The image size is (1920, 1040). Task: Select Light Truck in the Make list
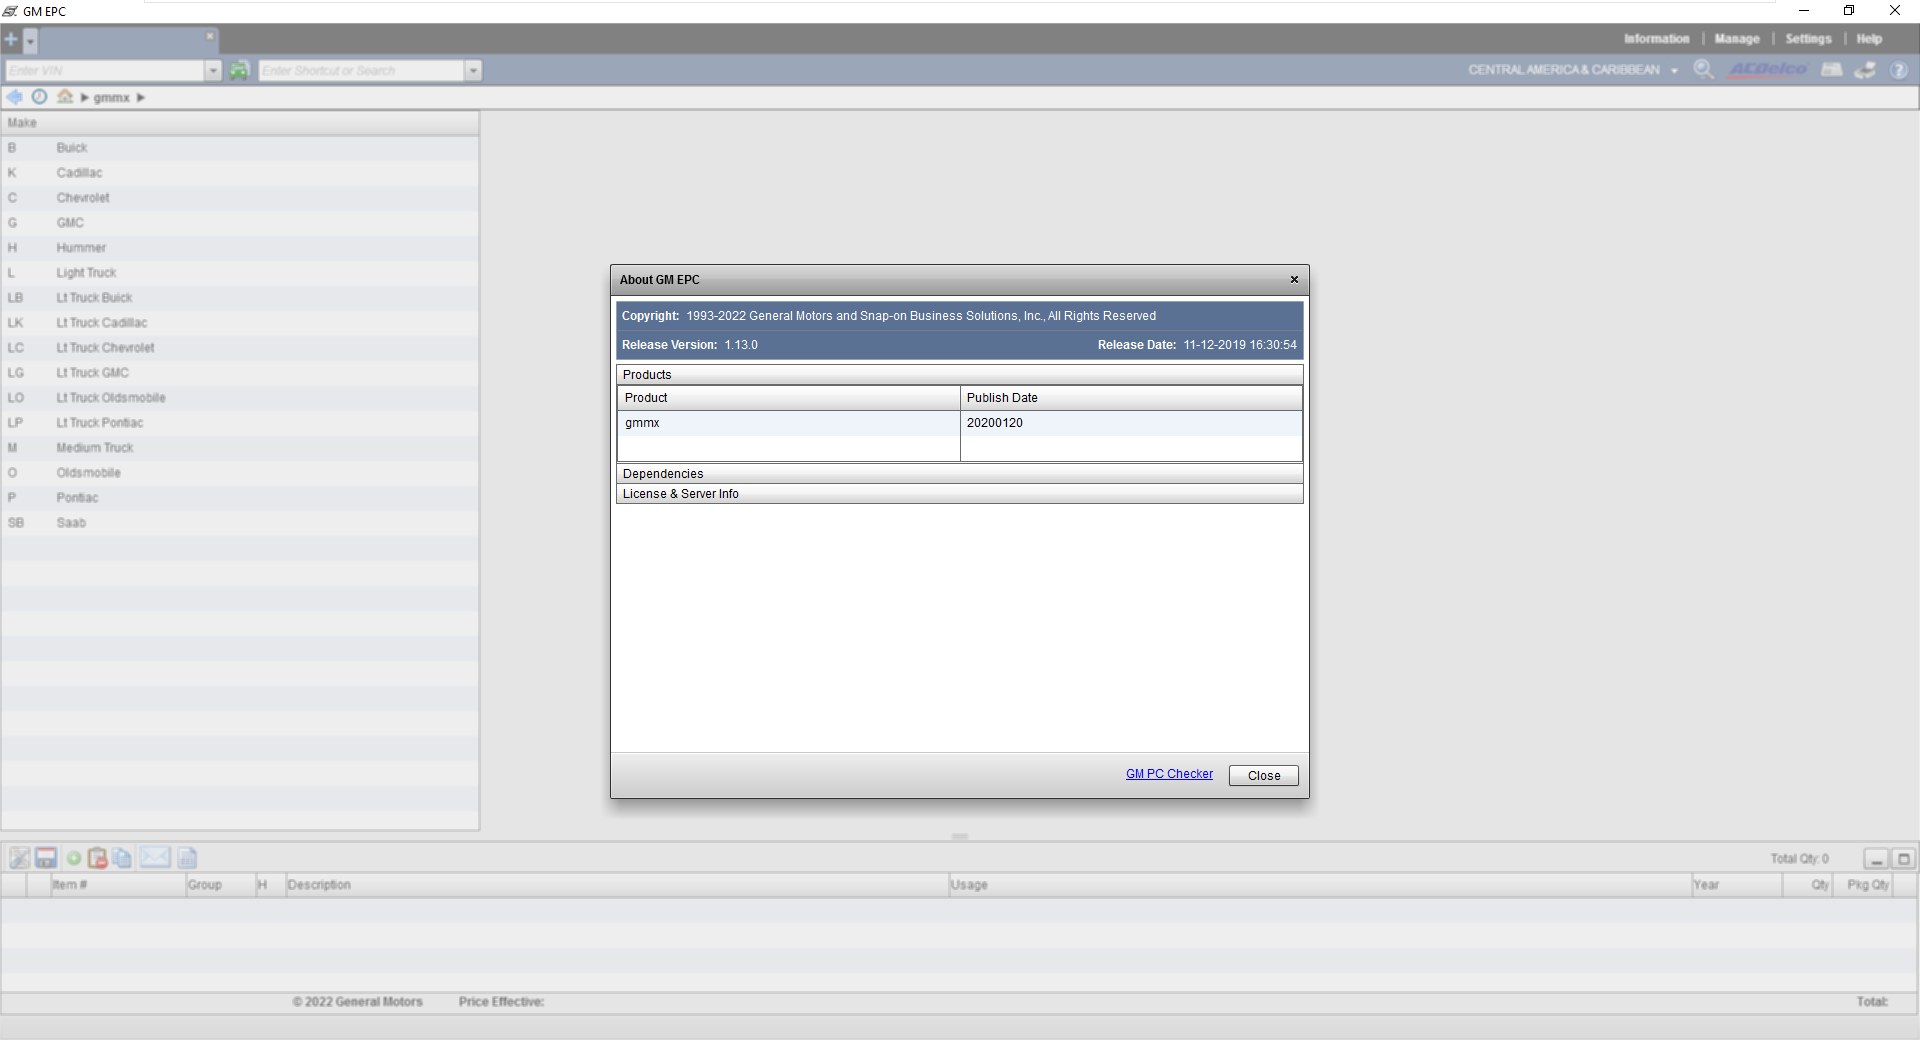tap(240, 273)
